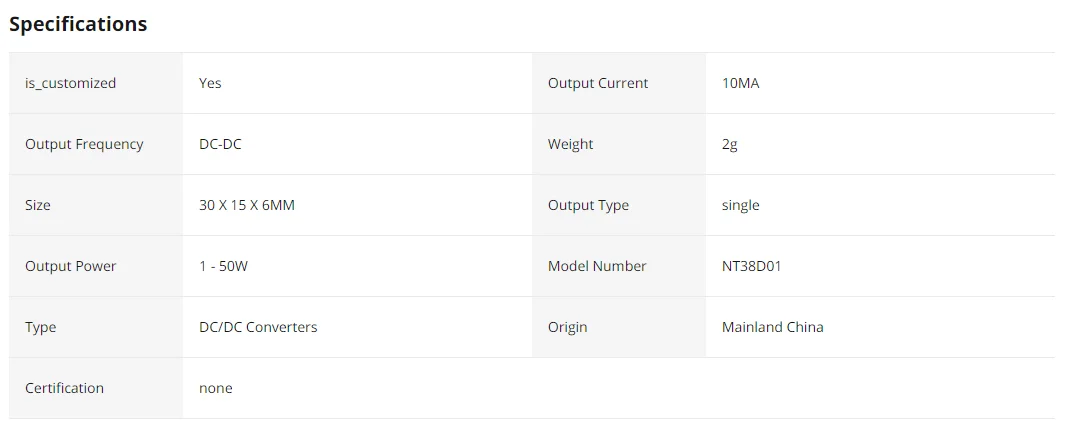The width and height of the screenshot is (1066, 425).
Task: Click the NT38D01 model number value
Action: pyautogui.click(x=751, y=266)
